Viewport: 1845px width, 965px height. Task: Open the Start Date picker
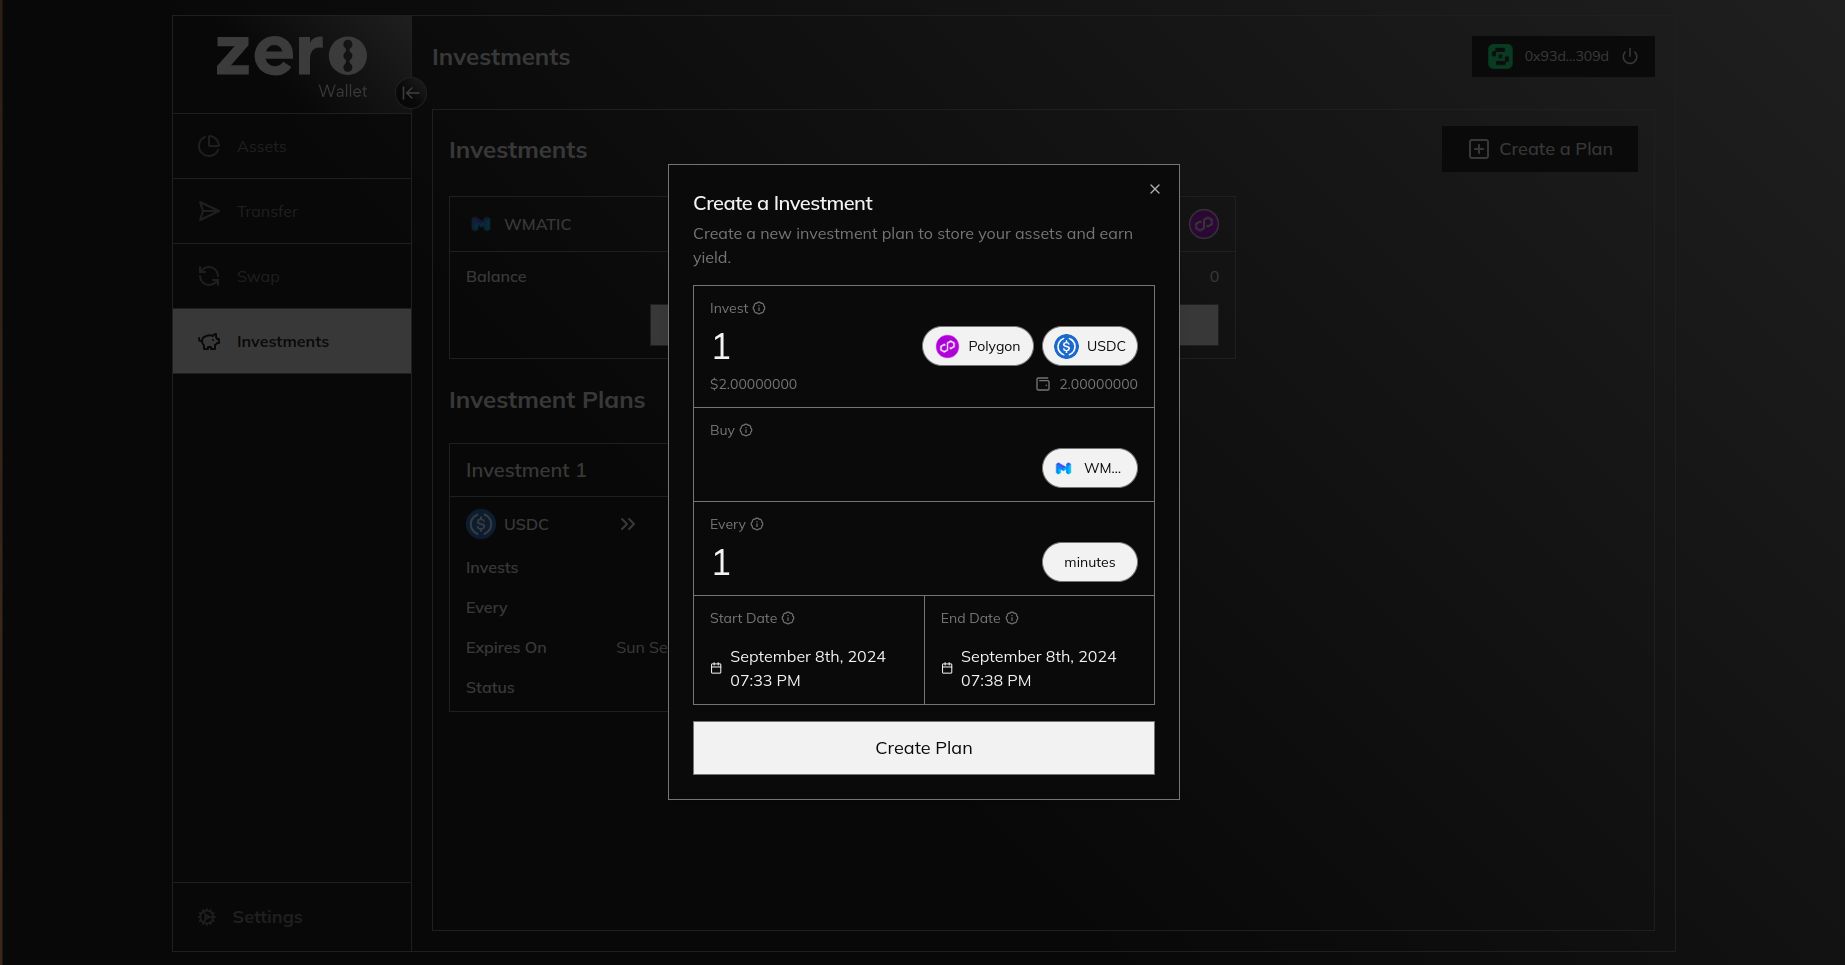(x=808, y=668)
